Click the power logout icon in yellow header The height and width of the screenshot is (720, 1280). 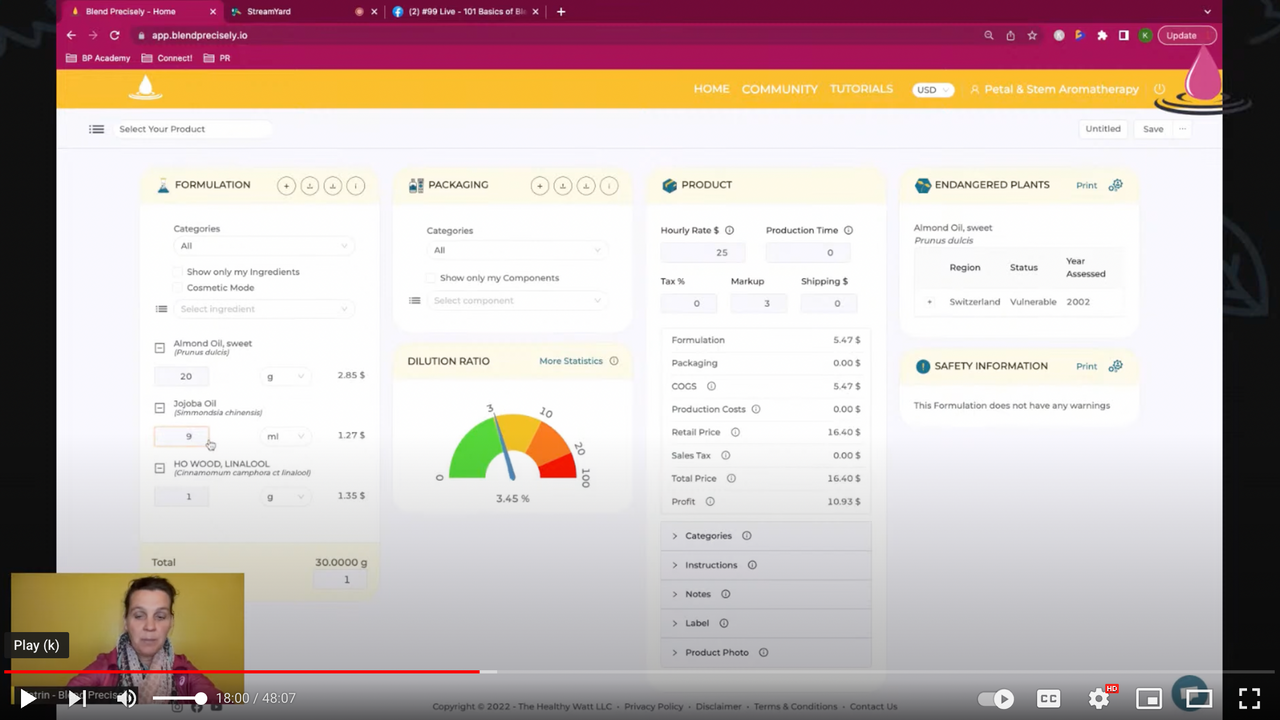click(x=1160, y=89)
